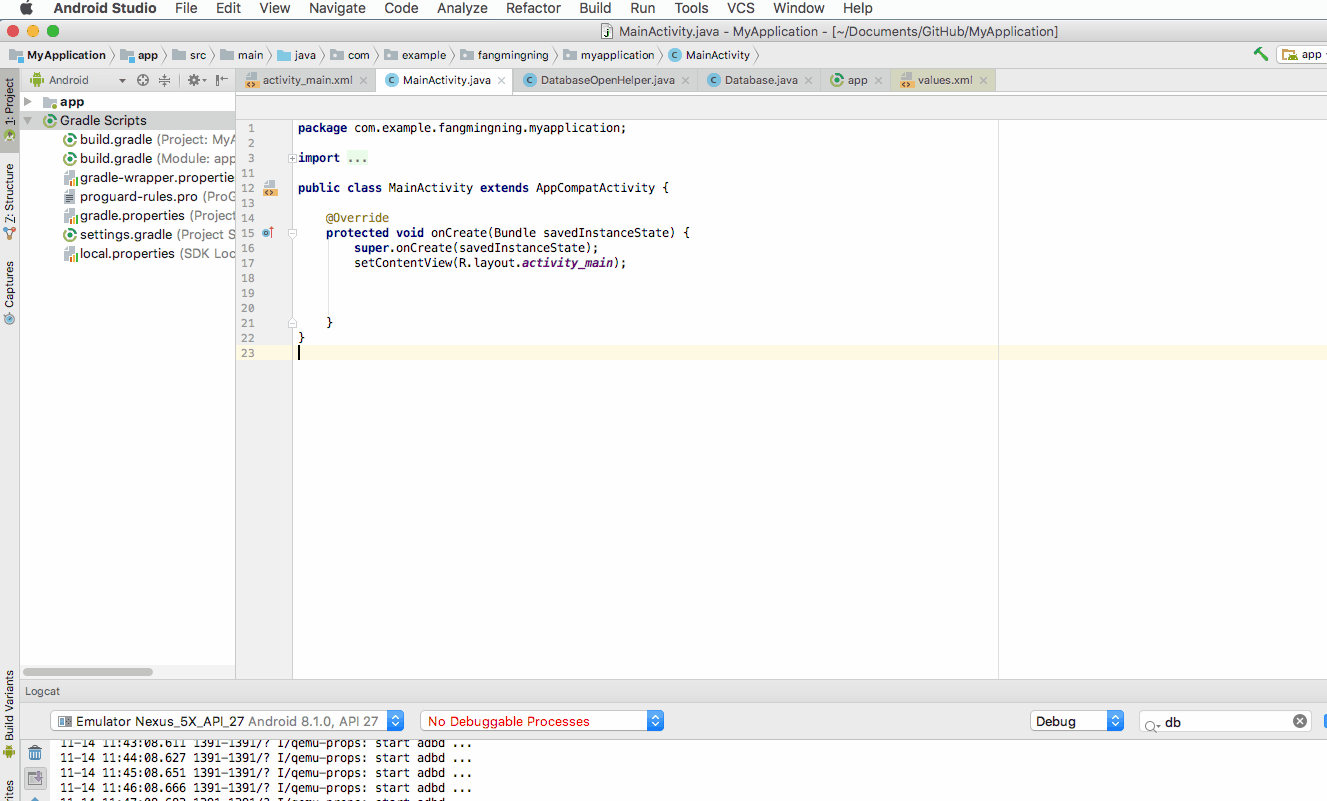Screen dimensions: 1327x801
Task: Click the settings gear in the Project panel
Action: [x=194, y=79]
